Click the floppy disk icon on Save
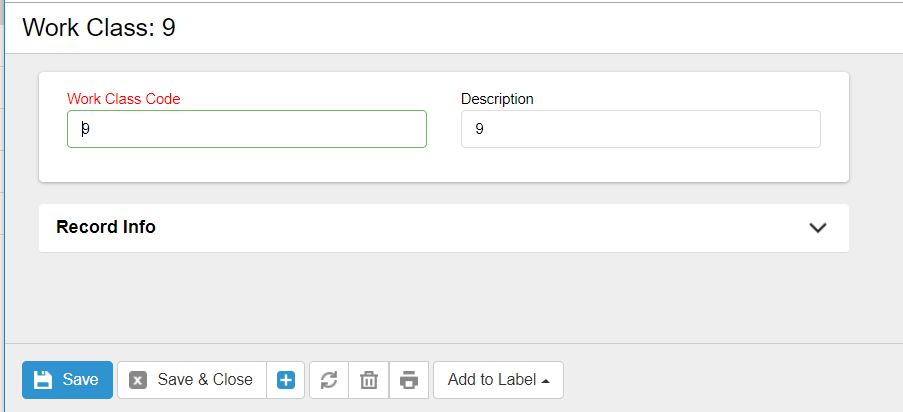Viewport: 903px width, 412px height. (x=42, y=380)
